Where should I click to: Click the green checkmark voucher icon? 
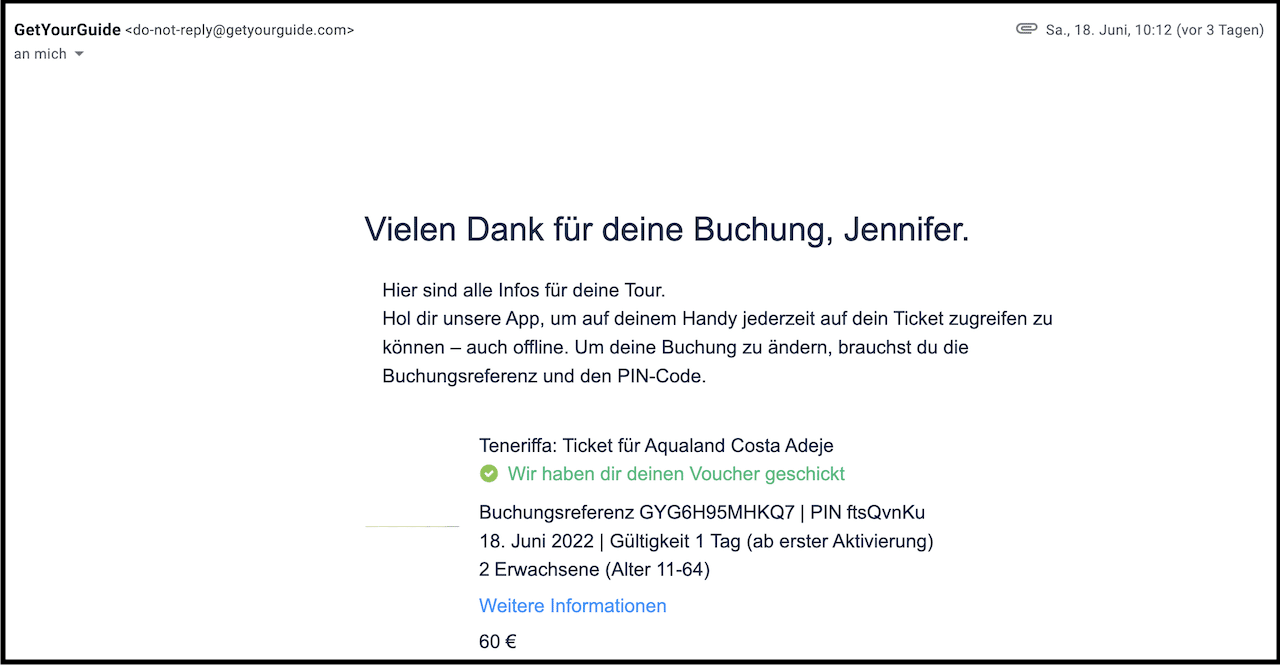[x=489, y=474]
